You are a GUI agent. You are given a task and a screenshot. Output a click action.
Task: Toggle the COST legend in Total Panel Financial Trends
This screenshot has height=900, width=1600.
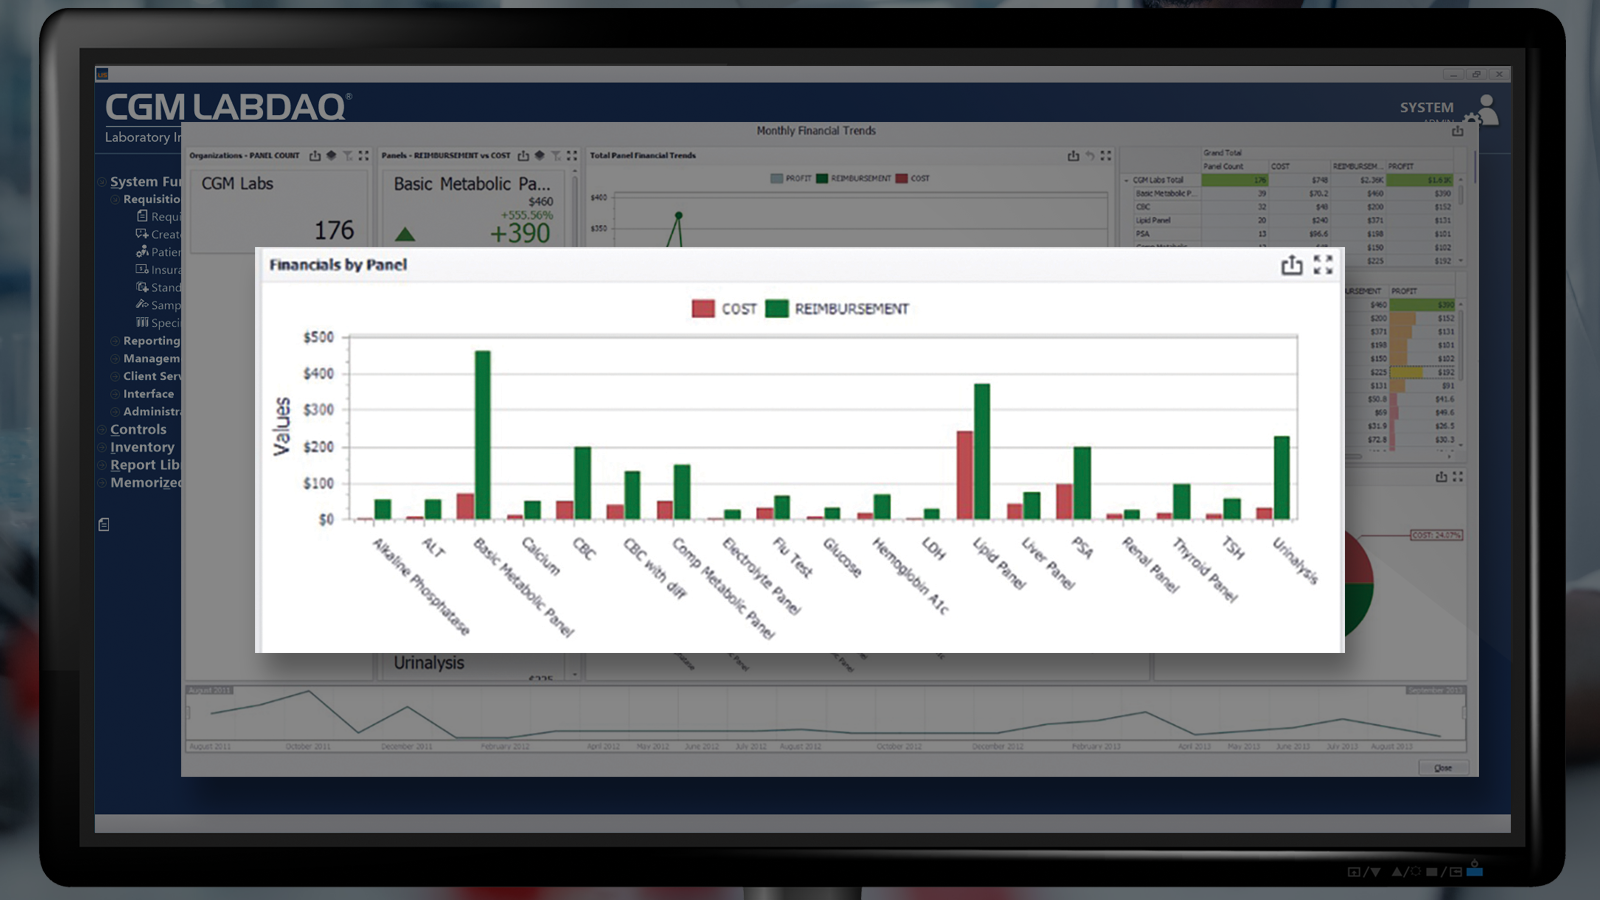click(x=913, y=178)
